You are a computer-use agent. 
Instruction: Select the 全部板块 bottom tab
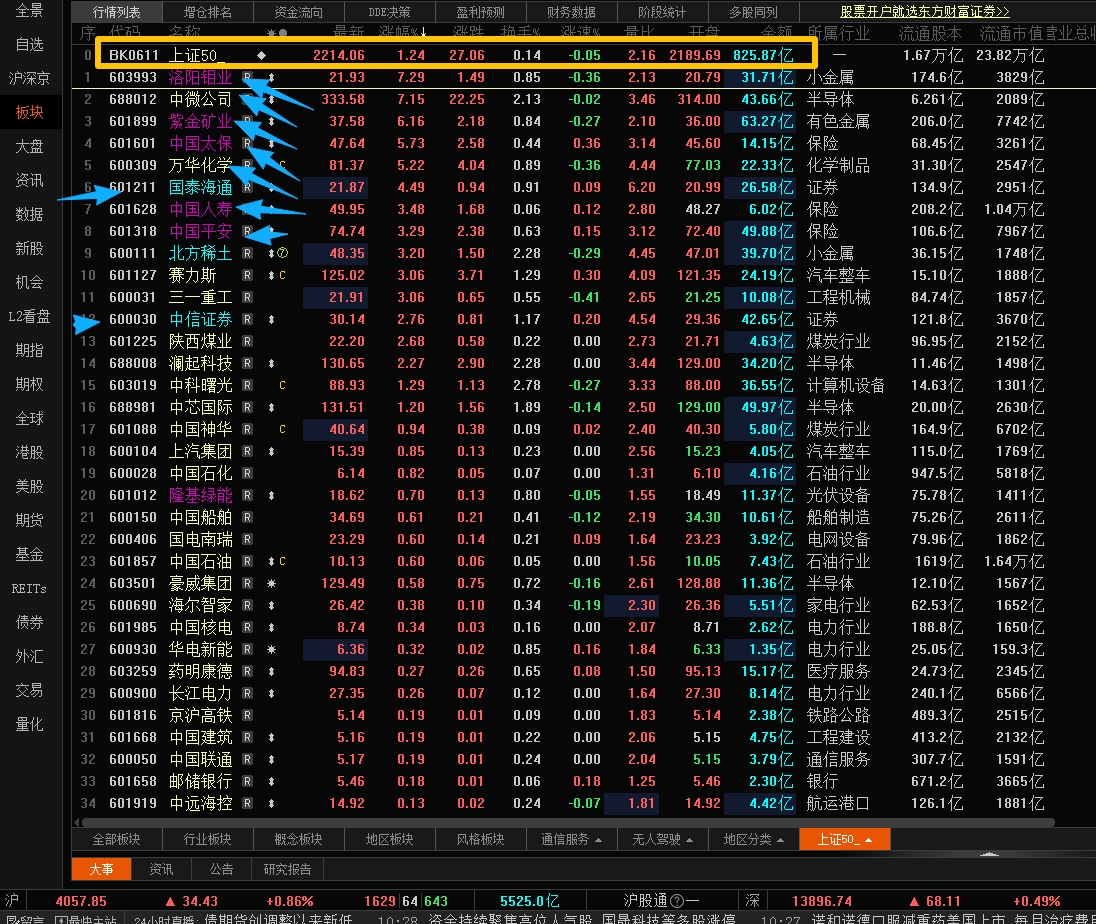click(117, 839)
